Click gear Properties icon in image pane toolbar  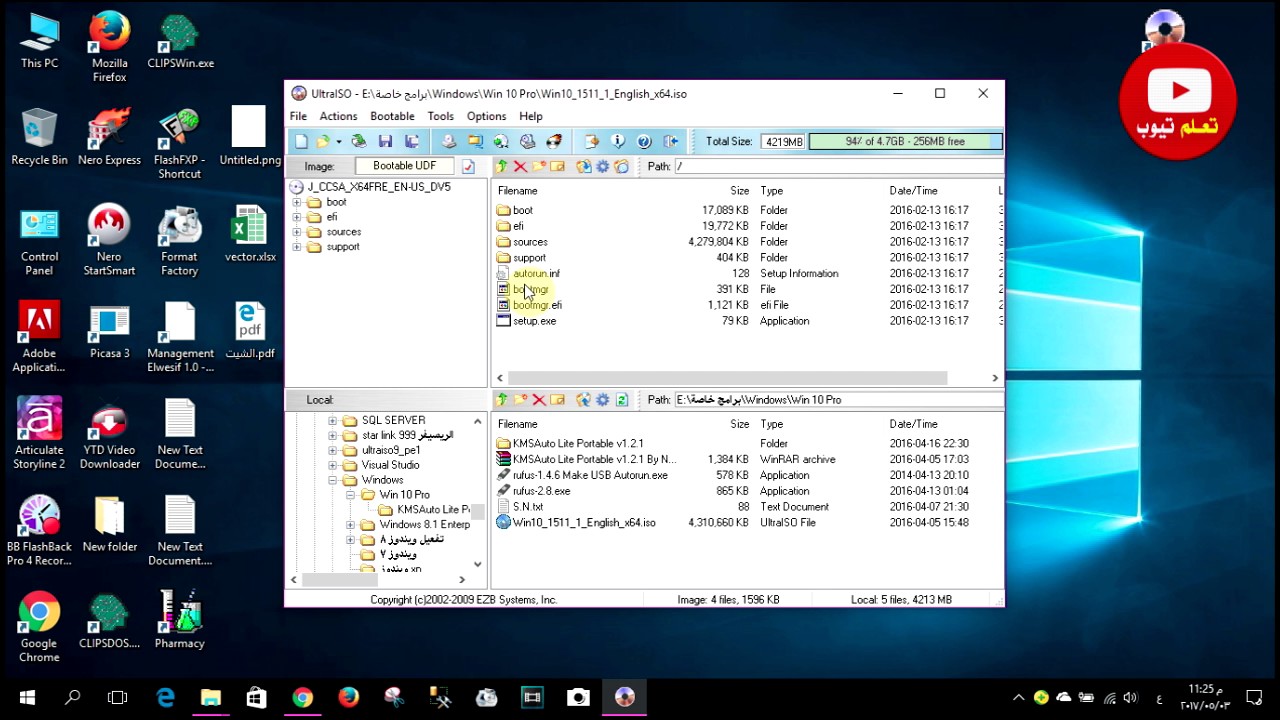[x=603, y=167]
